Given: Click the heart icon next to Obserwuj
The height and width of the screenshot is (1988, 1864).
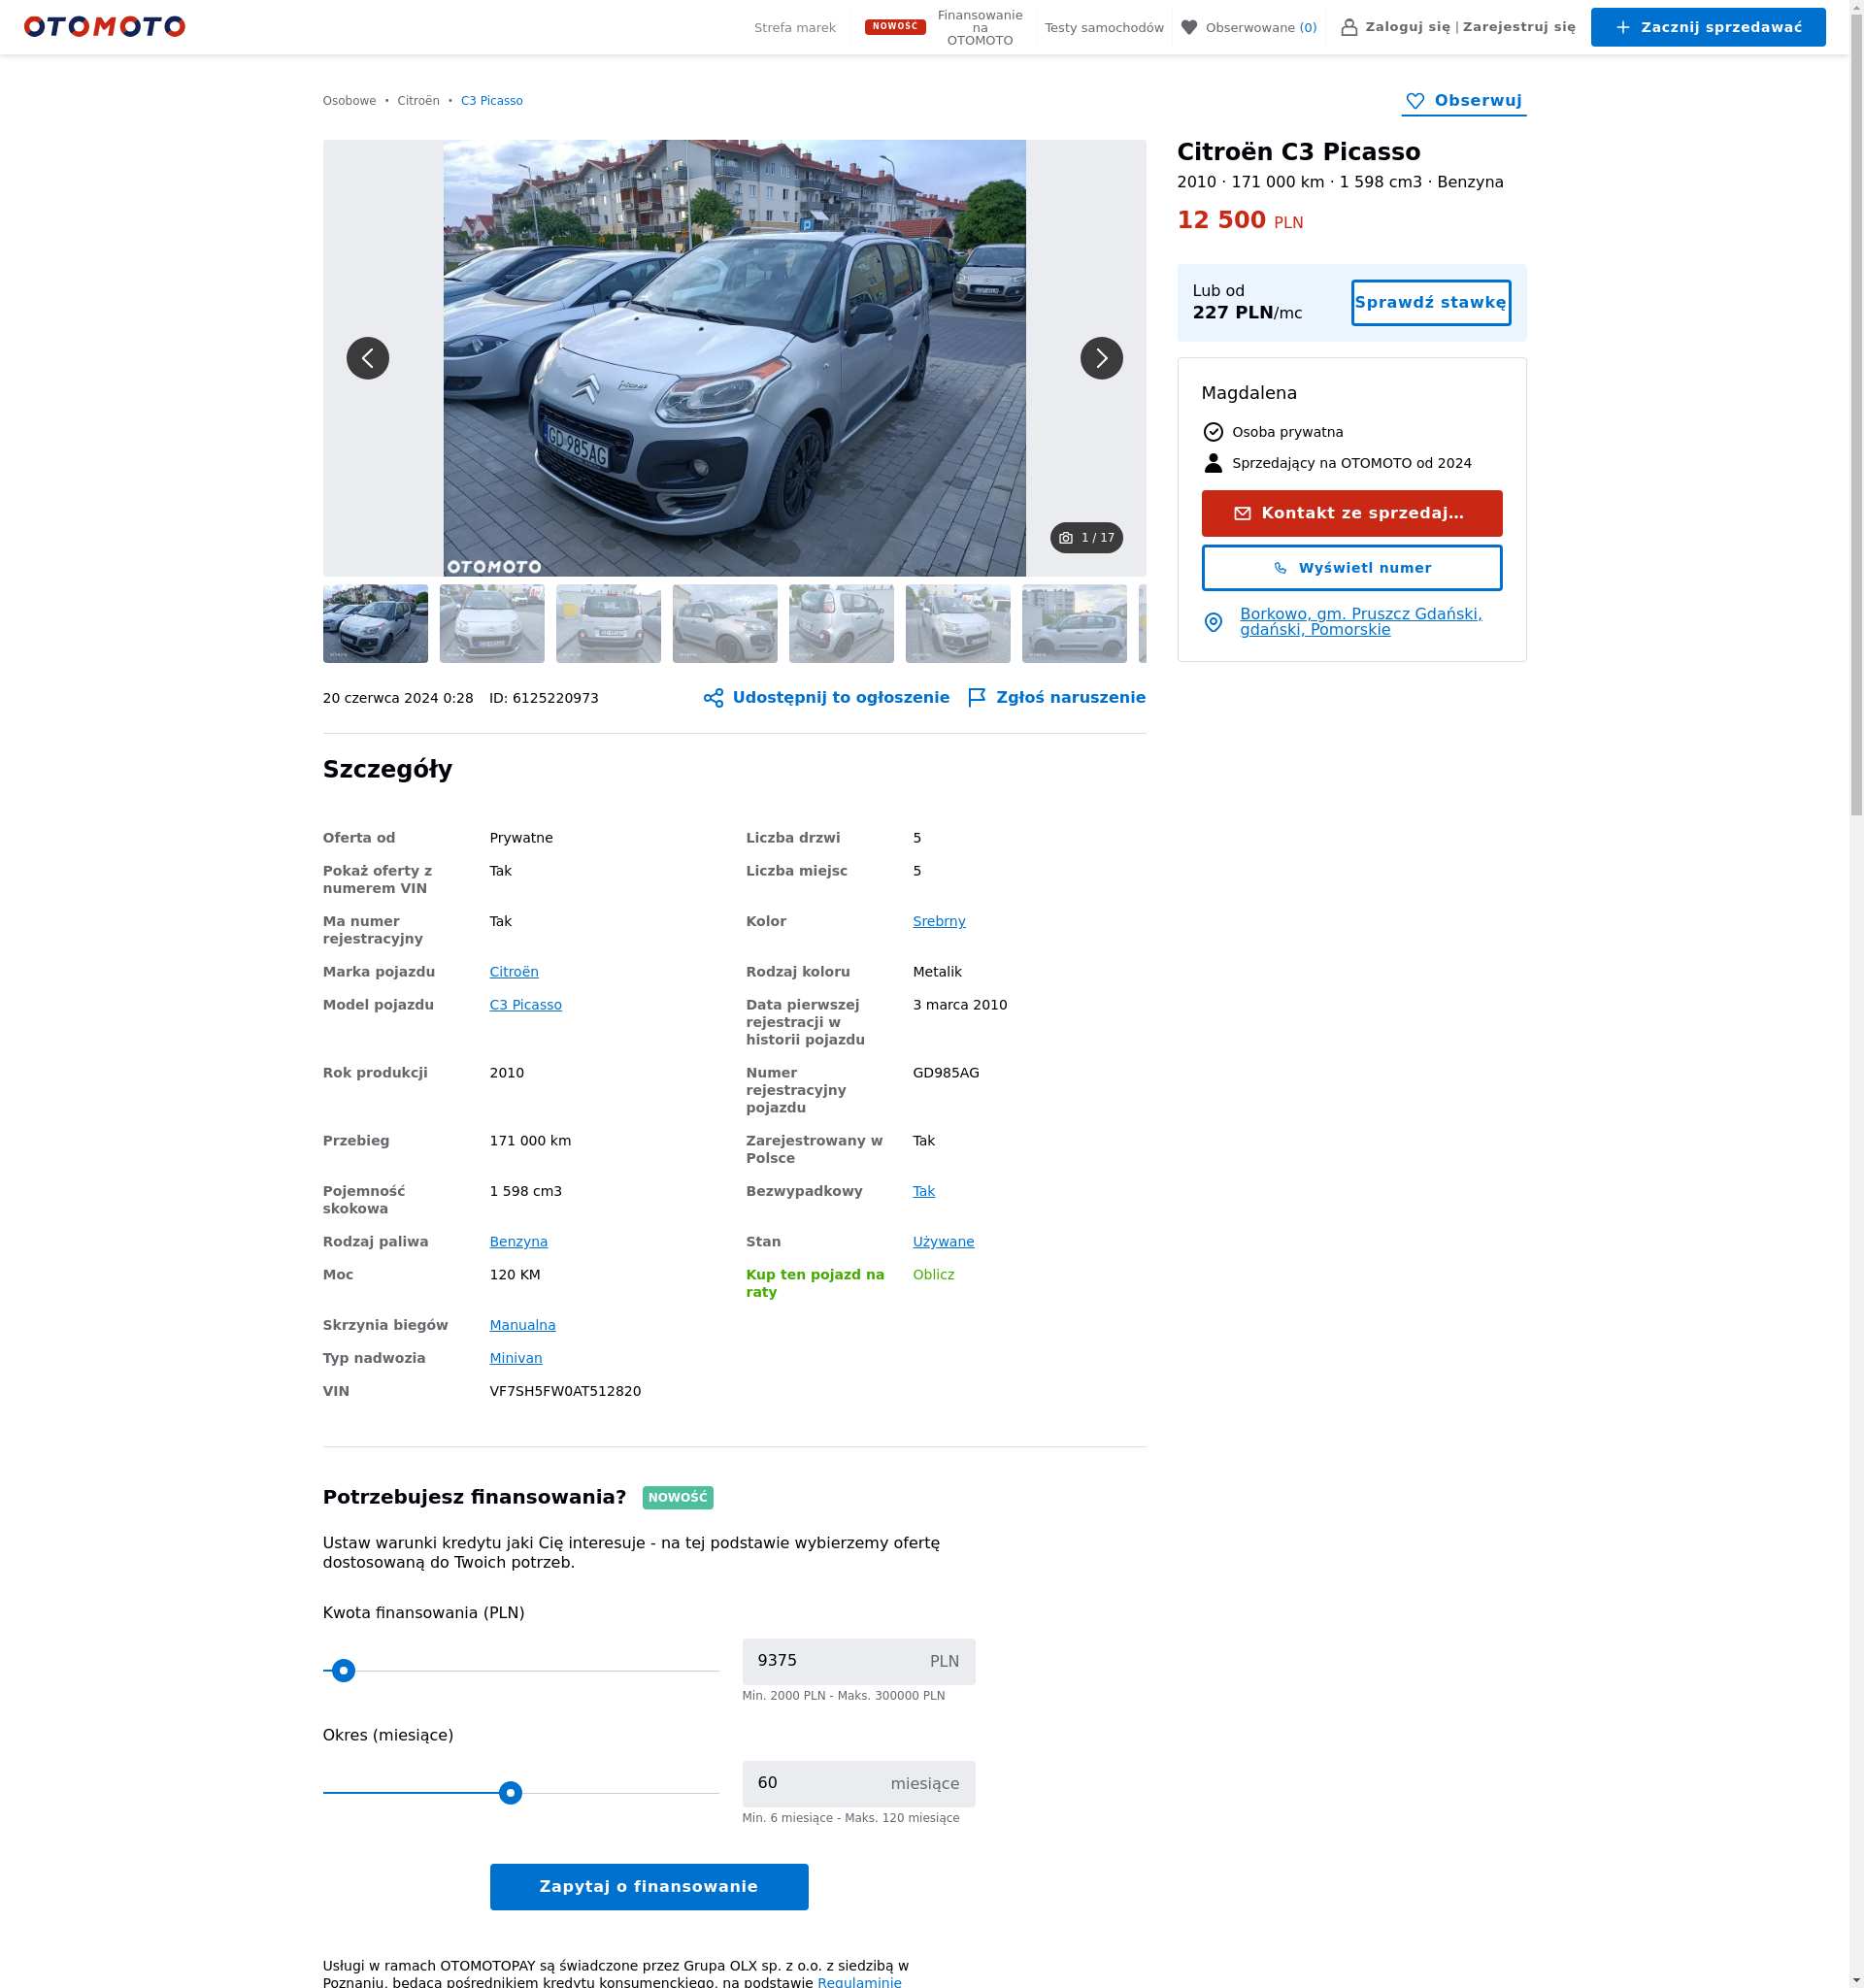Looking at the screenshot, I should click(1415, 101).
